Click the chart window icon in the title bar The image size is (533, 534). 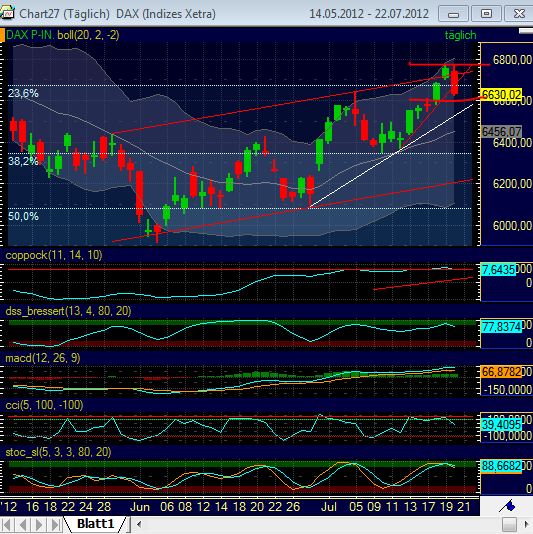pos(7,13)
